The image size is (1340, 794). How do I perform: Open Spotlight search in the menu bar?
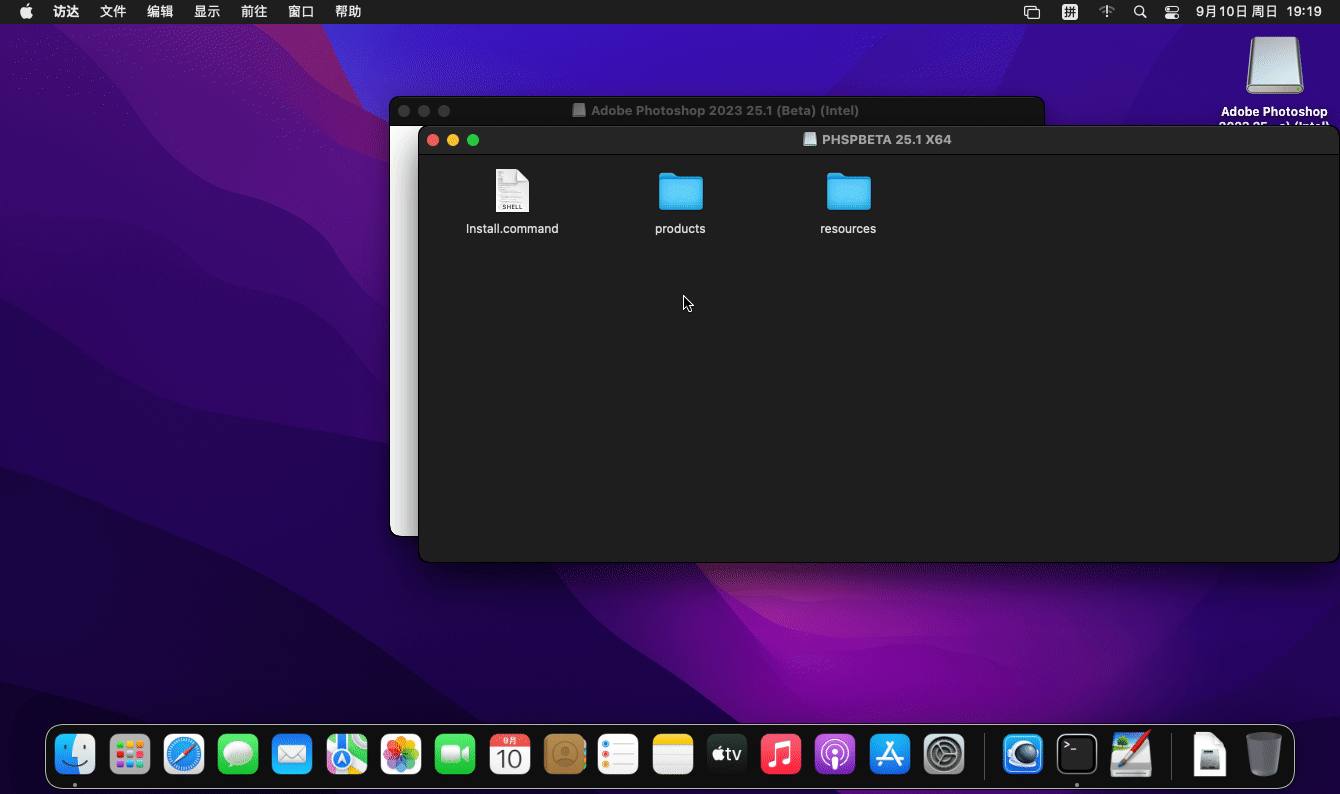pos(1140,12)
